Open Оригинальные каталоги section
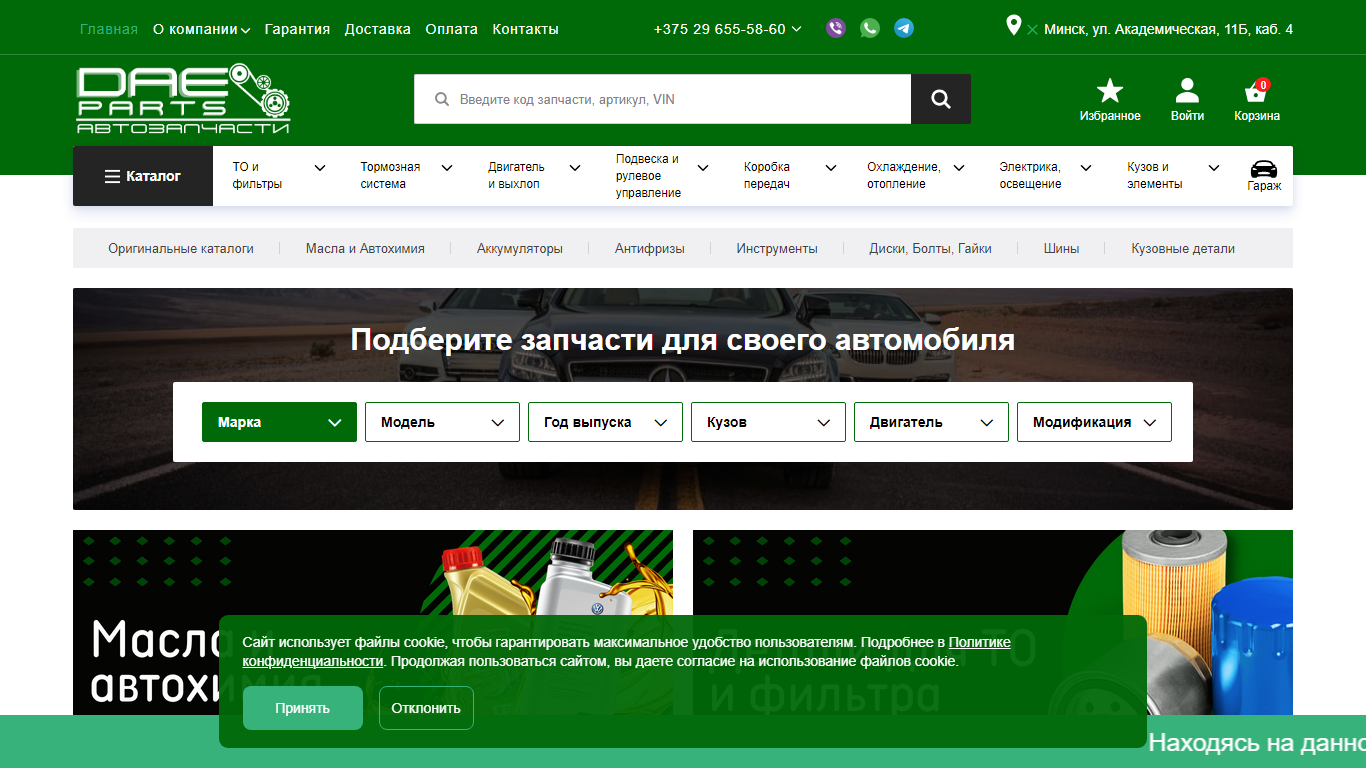Image resolution: width=1366 pixels, height=768 pixels. pyautogui.click(x=181, y=248)
